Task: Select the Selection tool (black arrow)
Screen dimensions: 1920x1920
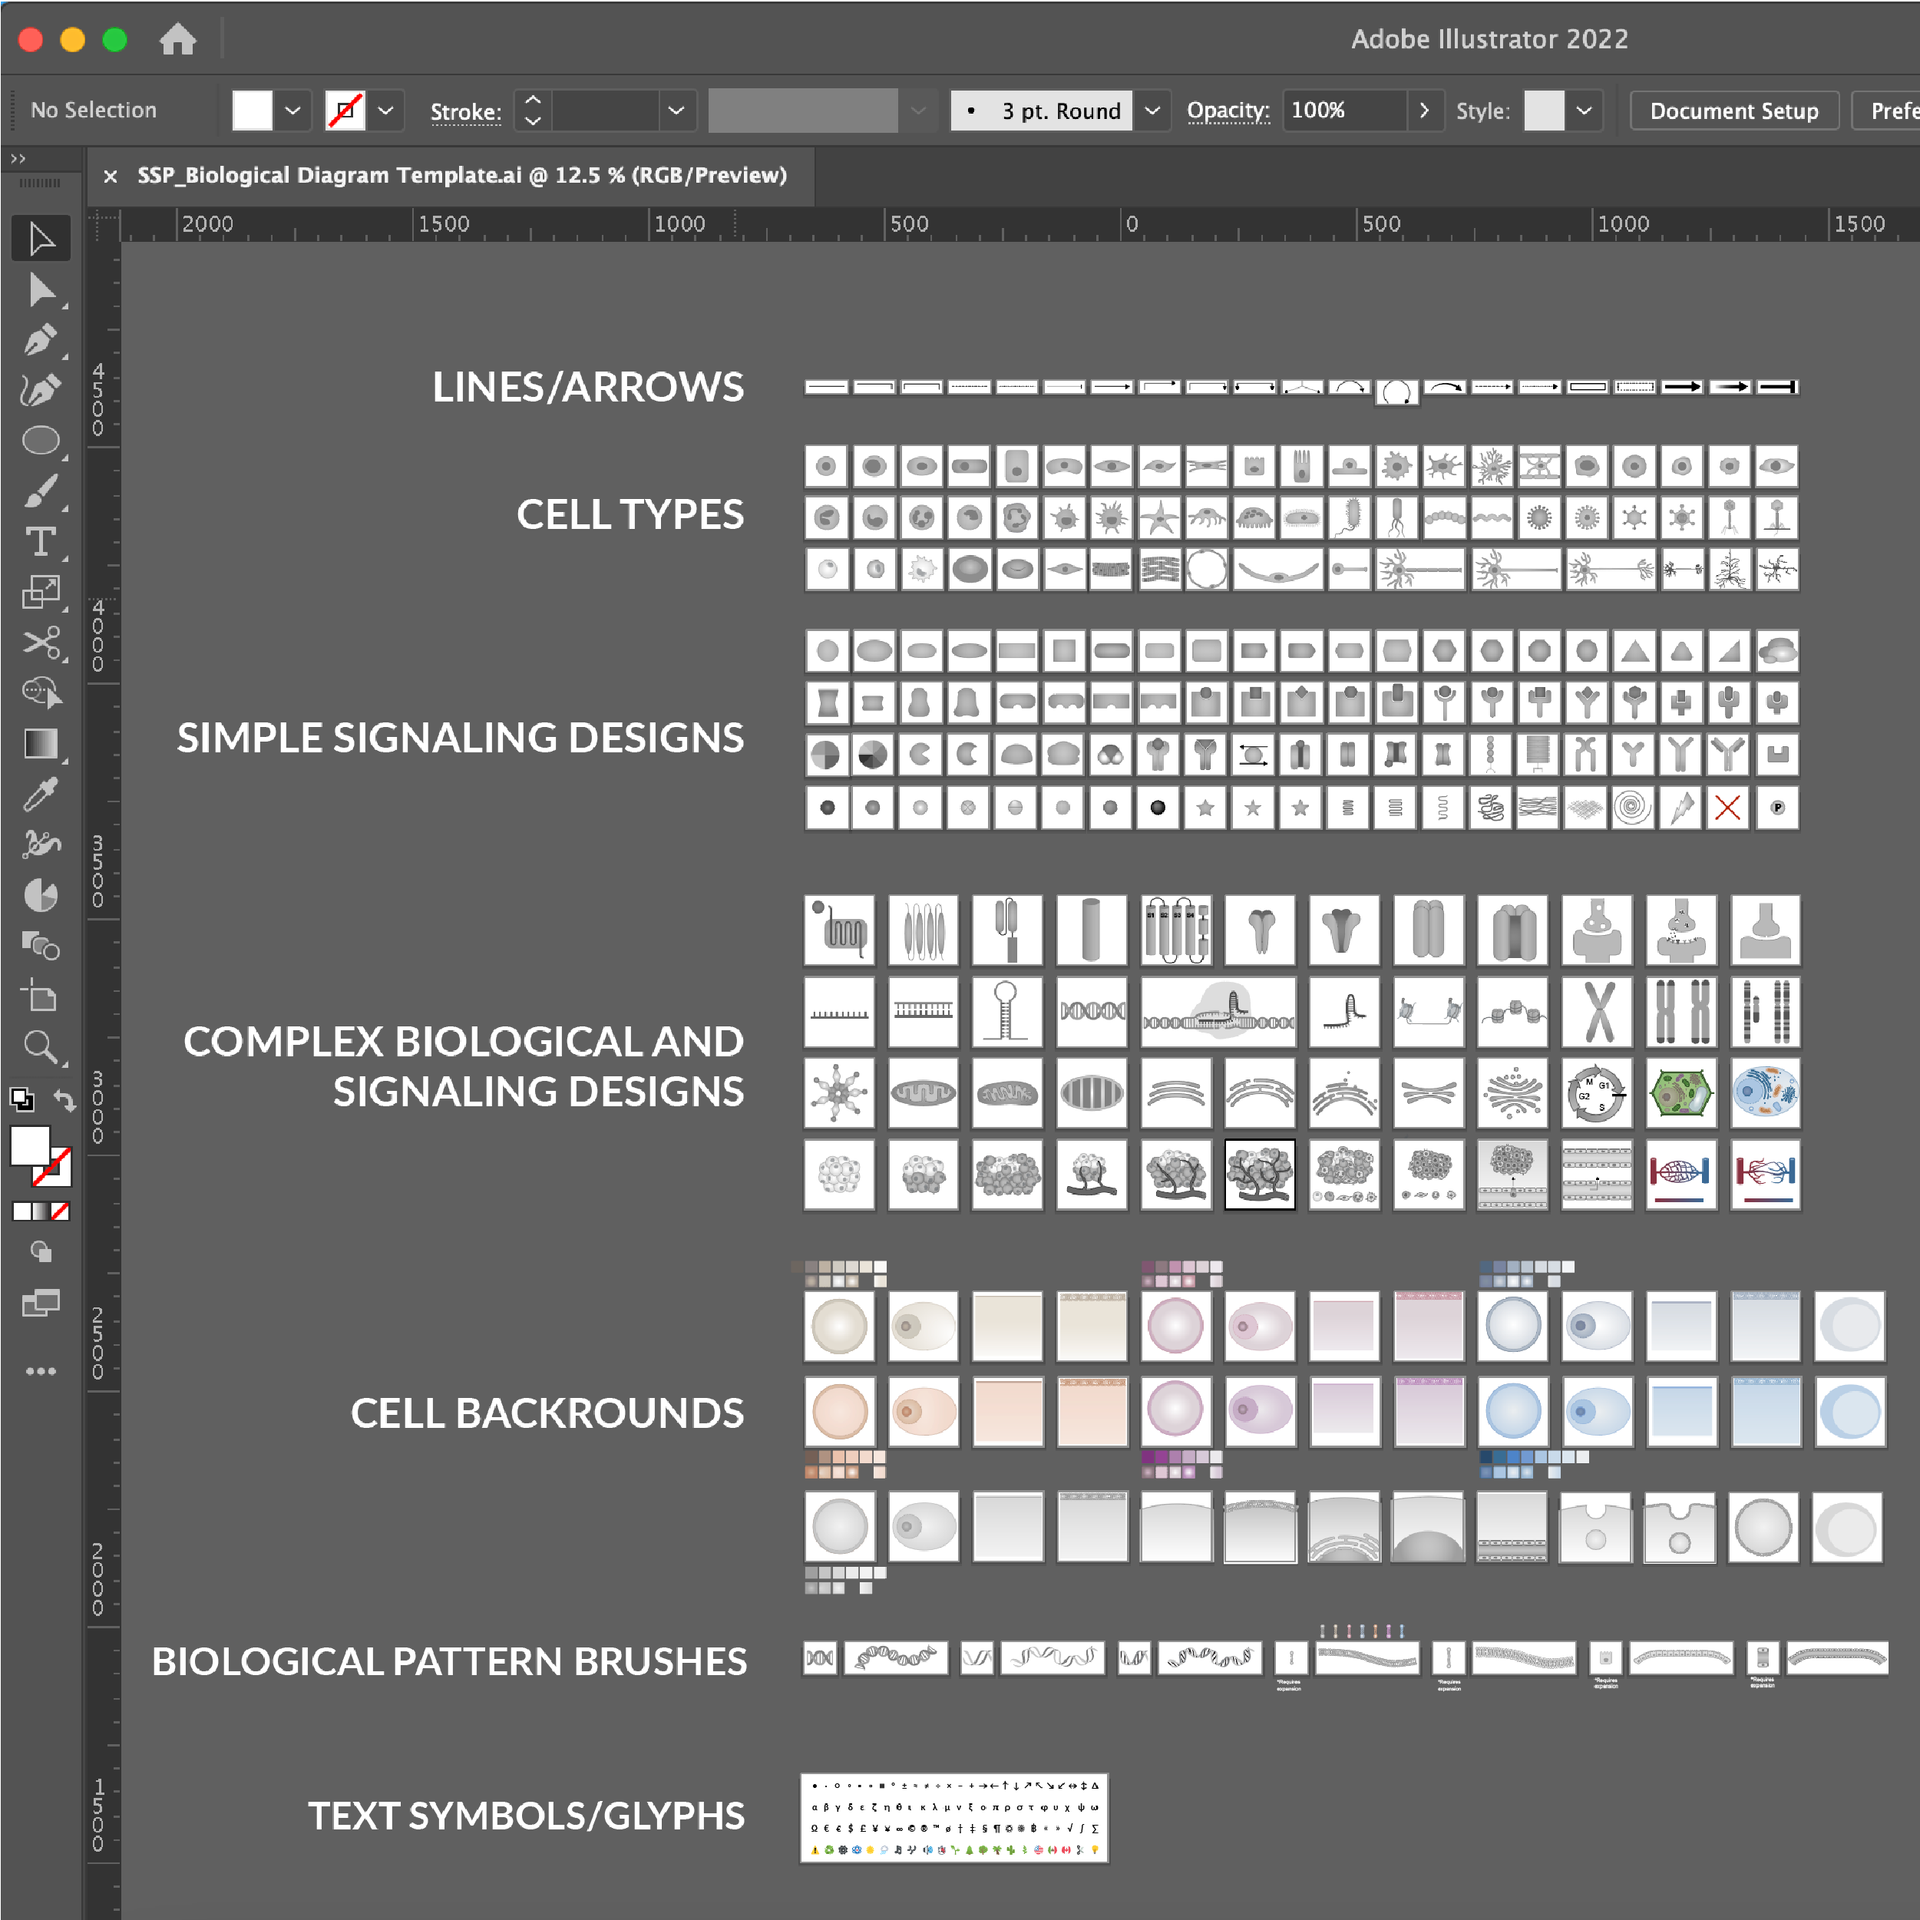Action: click(x=41, y=239)
